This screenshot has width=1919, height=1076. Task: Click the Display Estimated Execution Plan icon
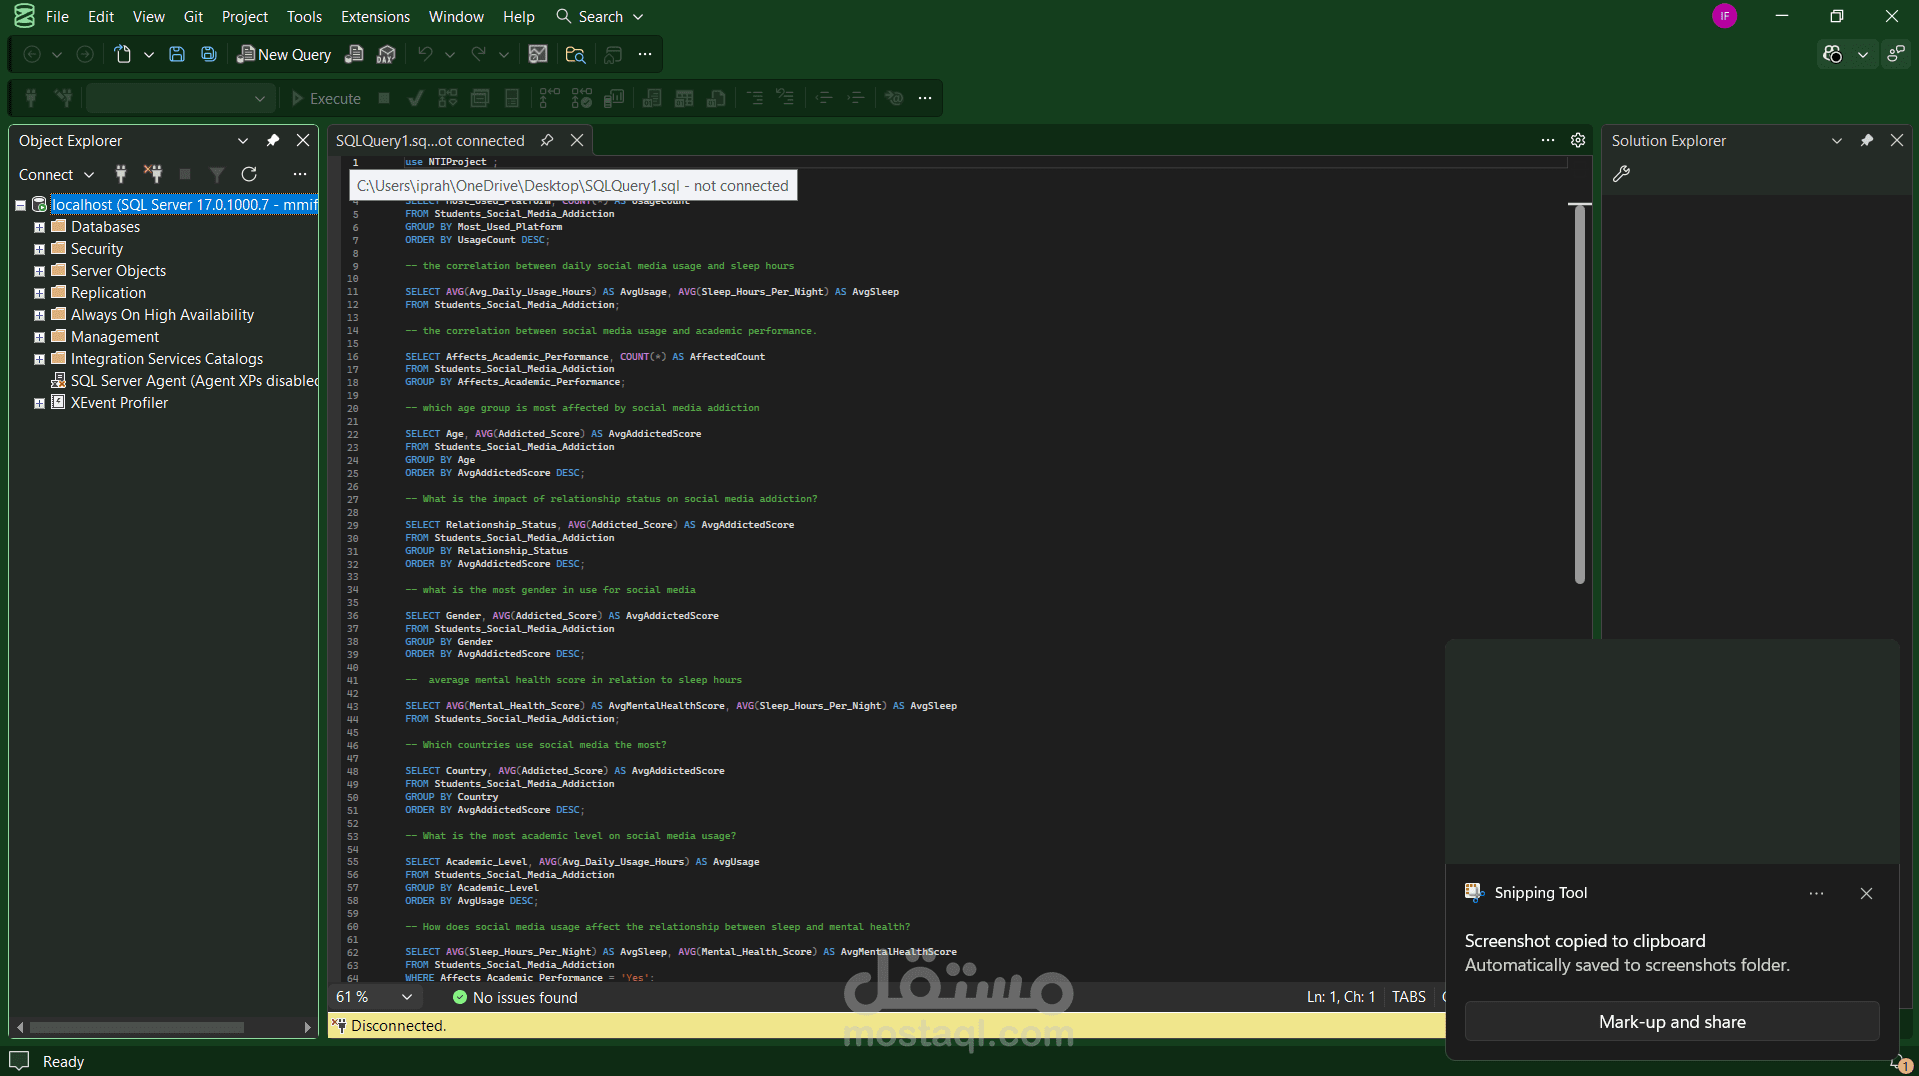448,98
